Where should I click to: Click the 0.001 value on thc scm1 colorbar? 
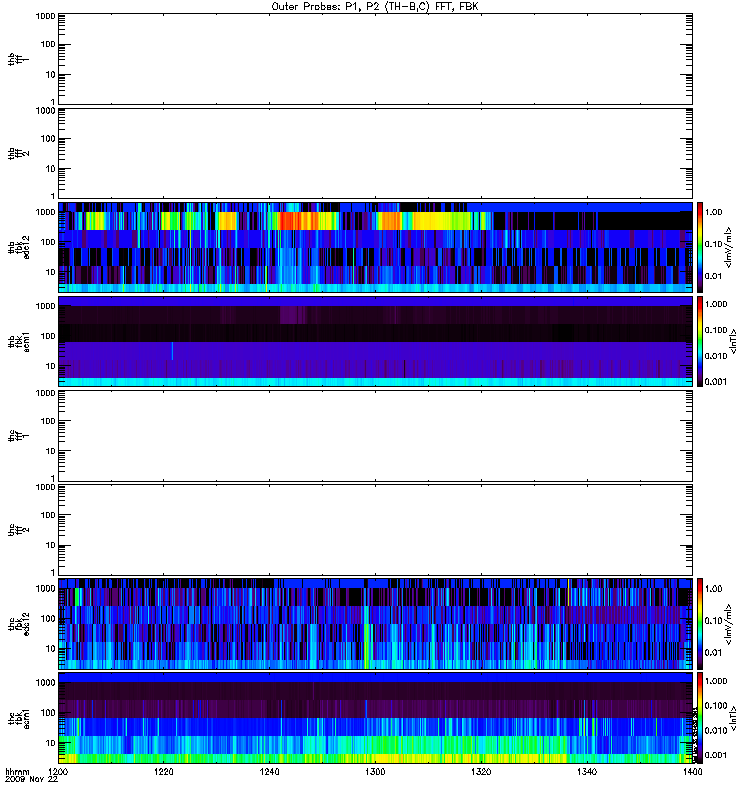716,755
